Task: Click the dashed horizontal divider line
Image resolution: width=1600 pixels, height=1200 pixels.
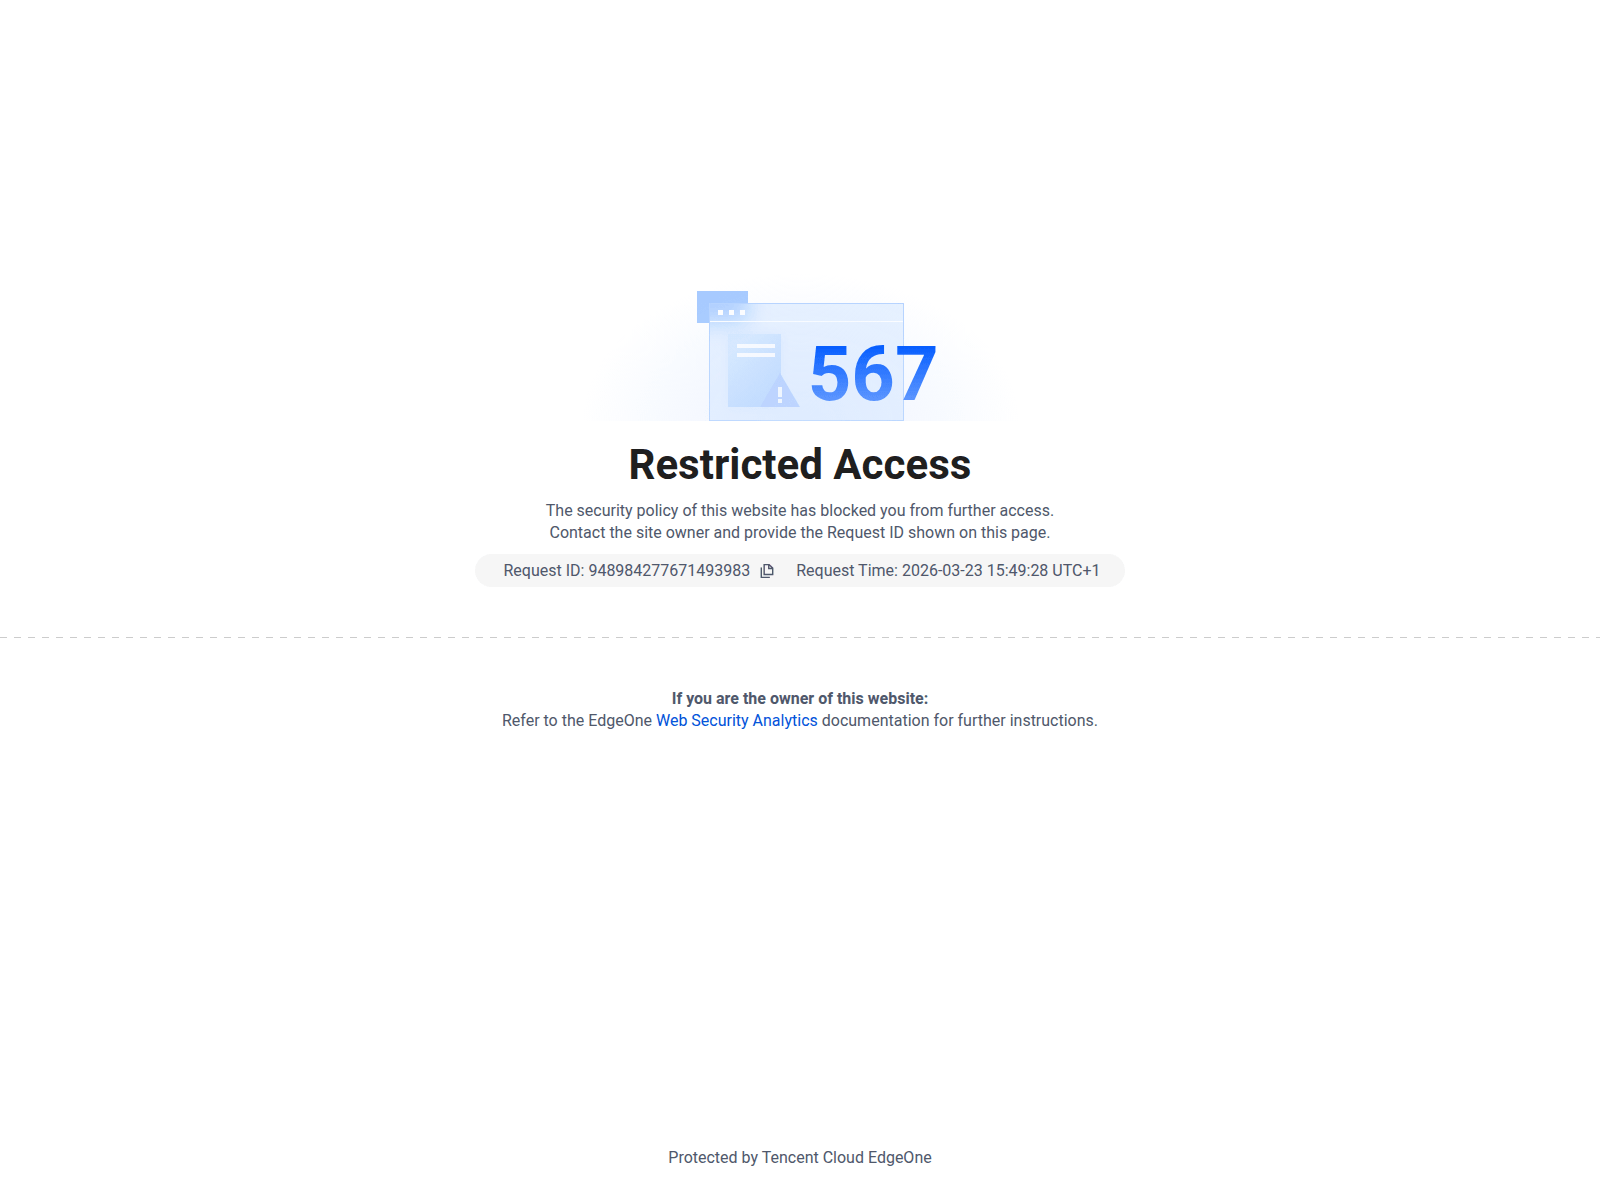Action: point(800,637)
